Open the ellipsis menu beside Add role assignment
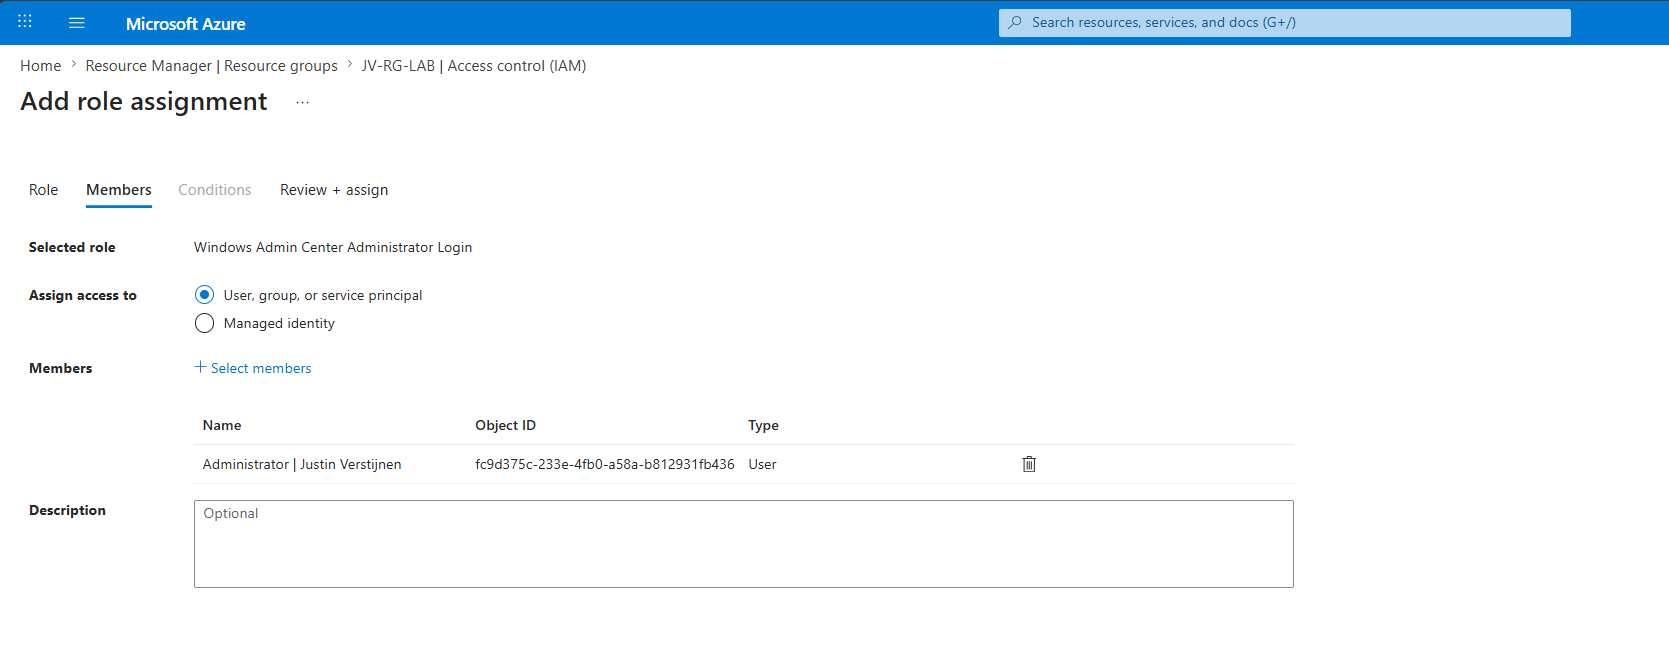This screenshot has height=667, width=1669. tap(303, 102)
